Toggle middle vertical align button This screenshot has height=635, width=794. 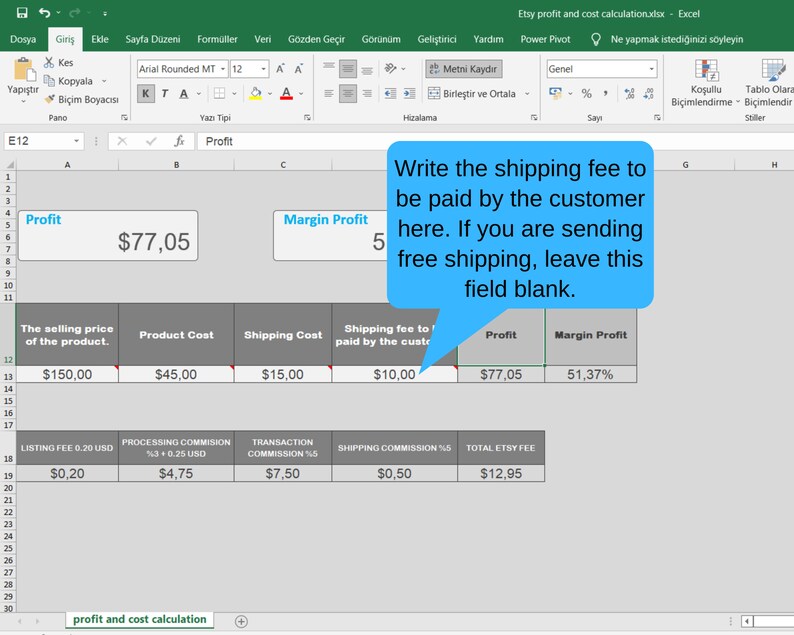pos(348,68)
